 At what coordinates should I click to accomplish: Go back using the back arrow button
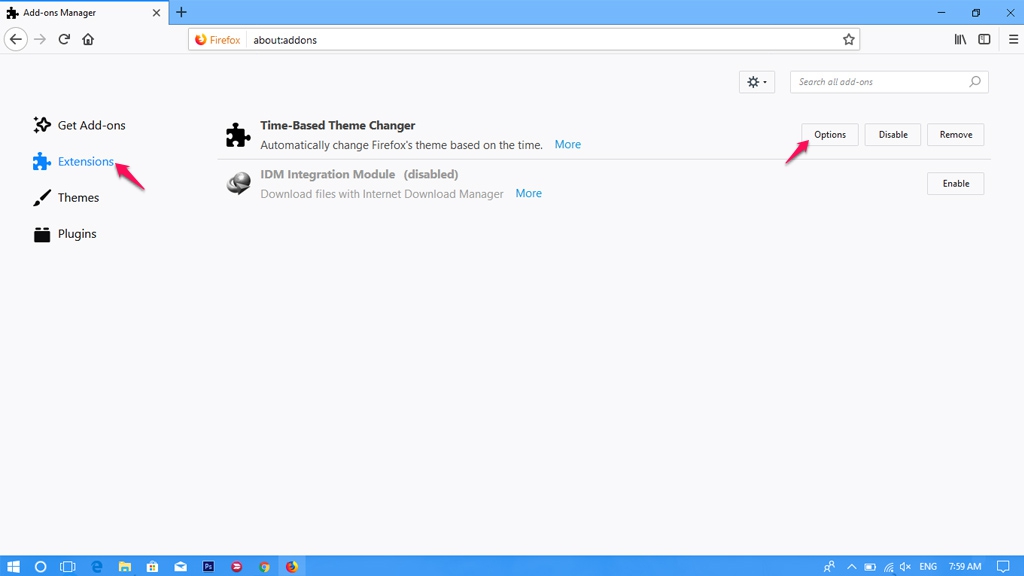pos(16,39)
